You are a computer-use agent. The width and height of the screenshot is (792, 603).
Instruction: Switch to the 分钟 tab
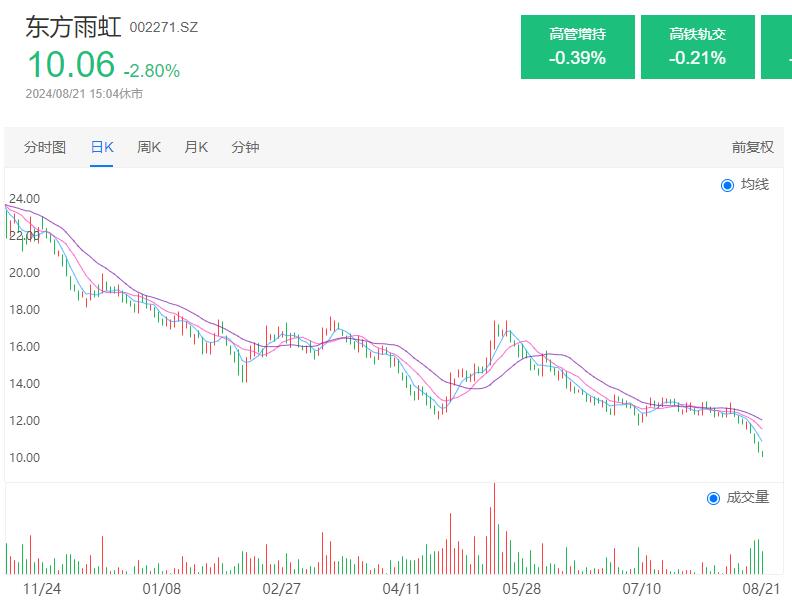tap(245, 147)
